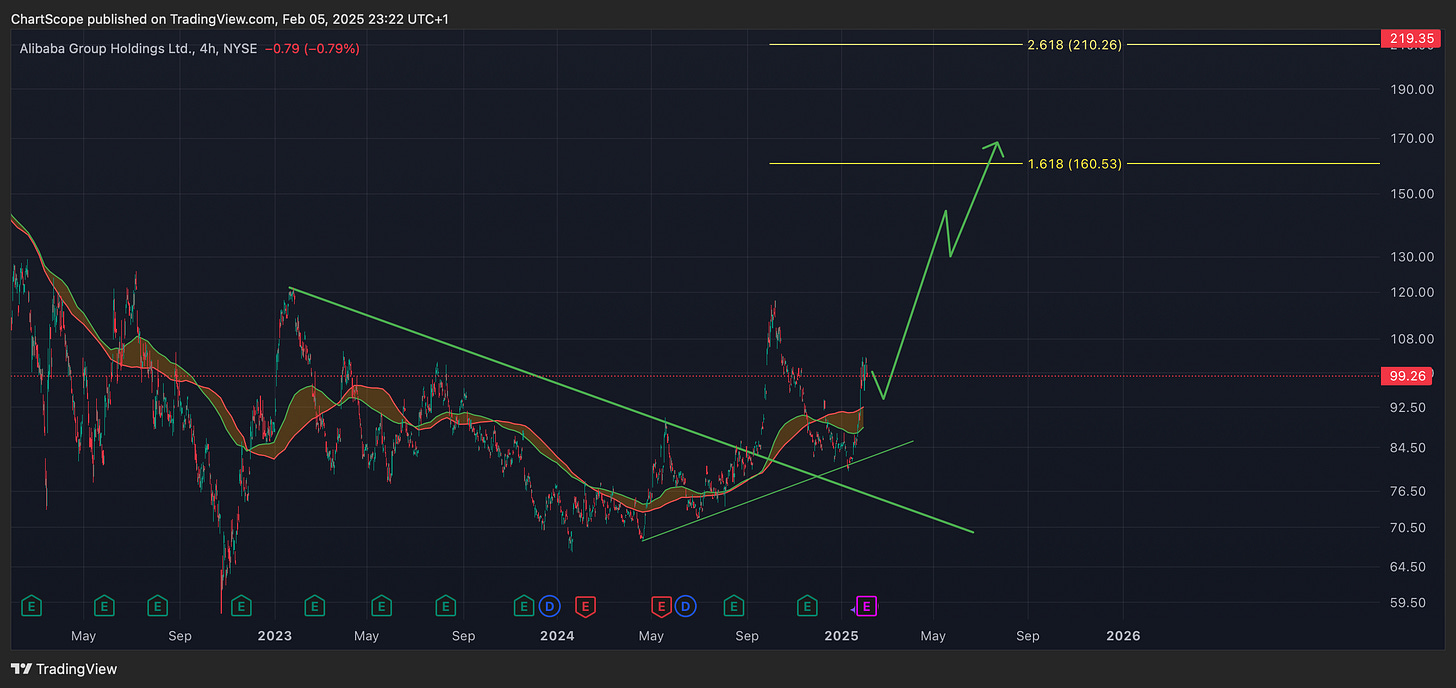Click the TradingView logo at bottom left
The image size is (1456, 688).
pyautogui.click(x=64, y=669)
